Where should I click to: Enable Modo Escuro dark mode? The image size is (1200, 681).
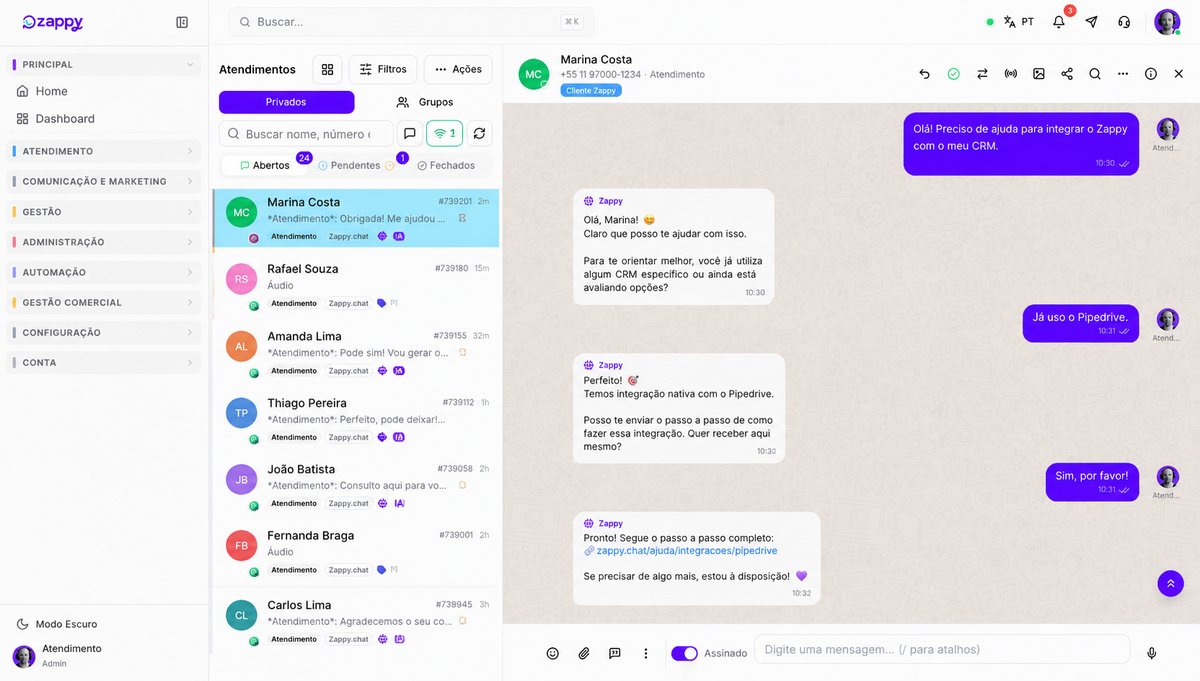pyautogui.click(x=58, y=624)
